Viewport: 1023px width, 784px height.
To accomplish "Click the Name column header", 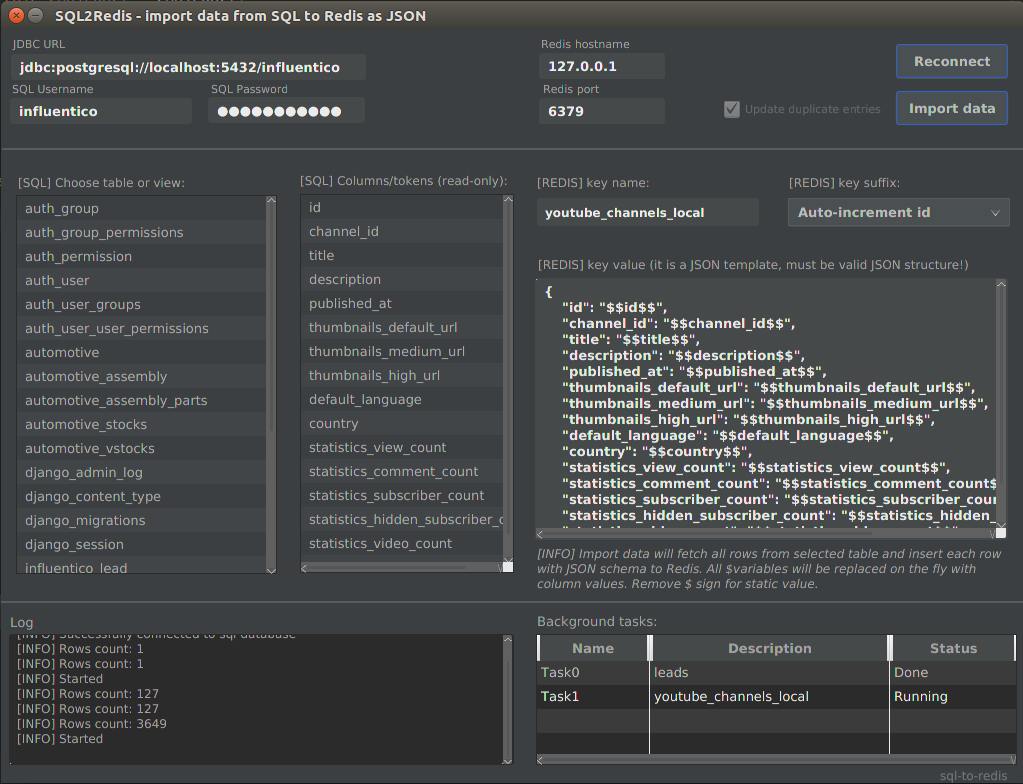I will 593,648.
